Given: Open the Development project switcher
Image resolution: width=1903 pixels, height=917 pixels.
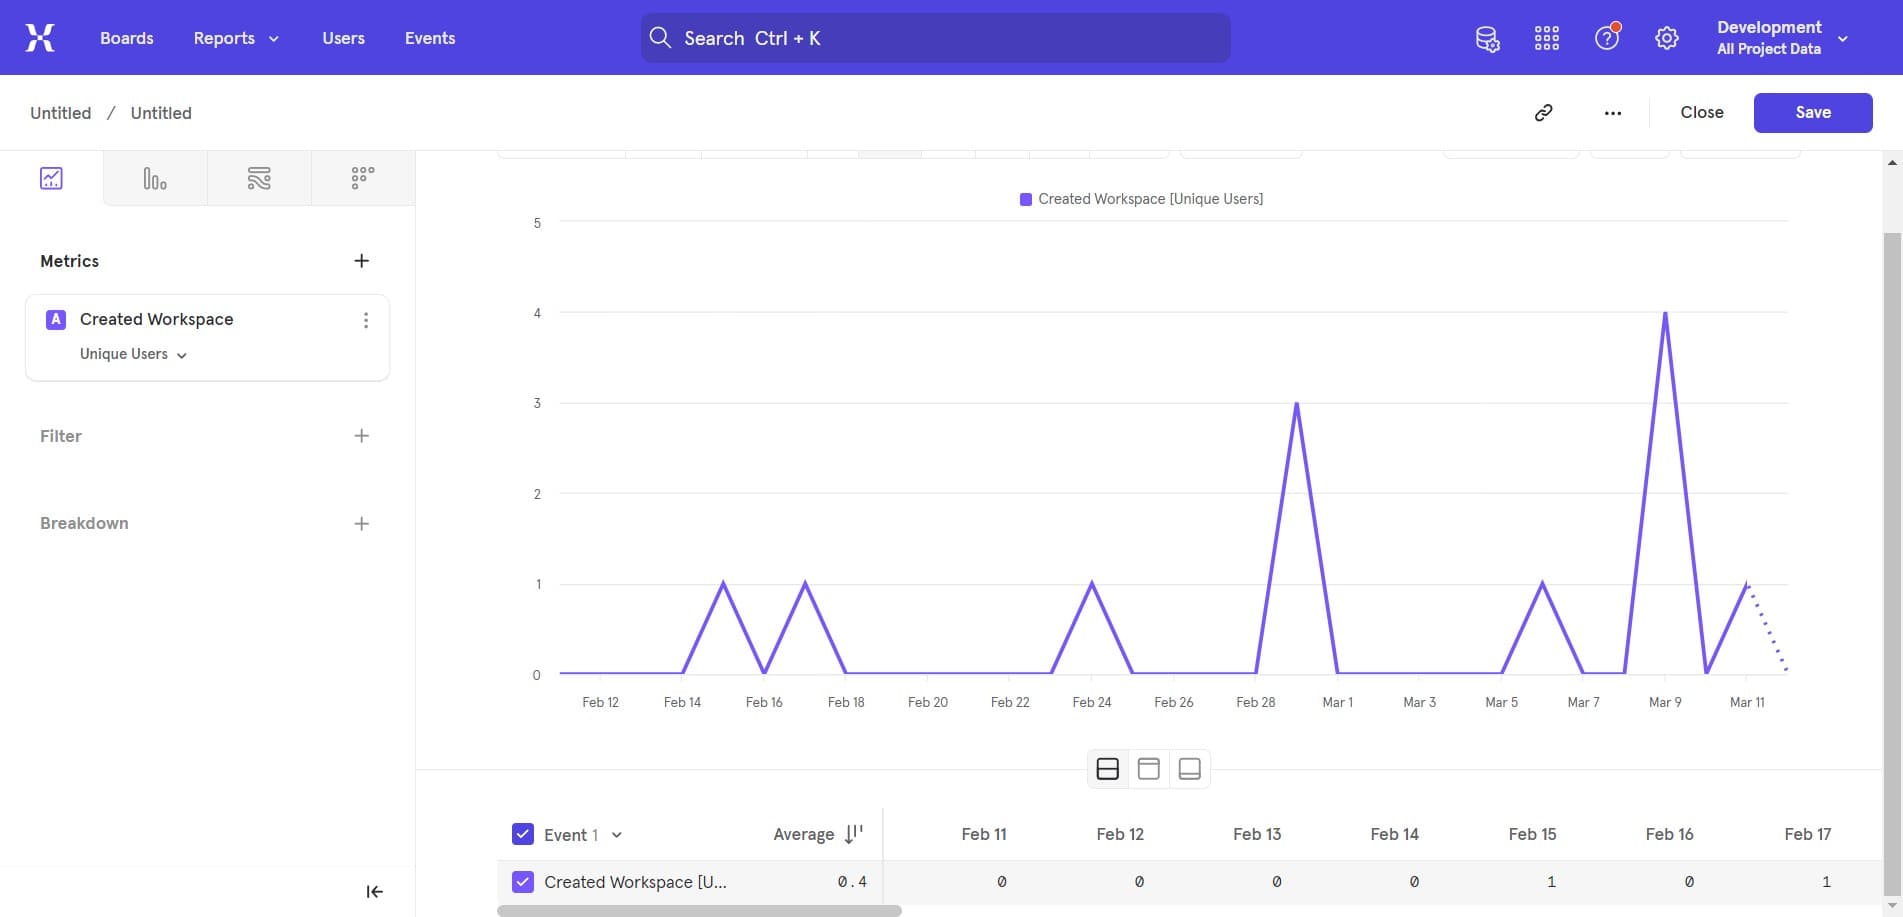Looking at the screenshot, I should 1782,38.
